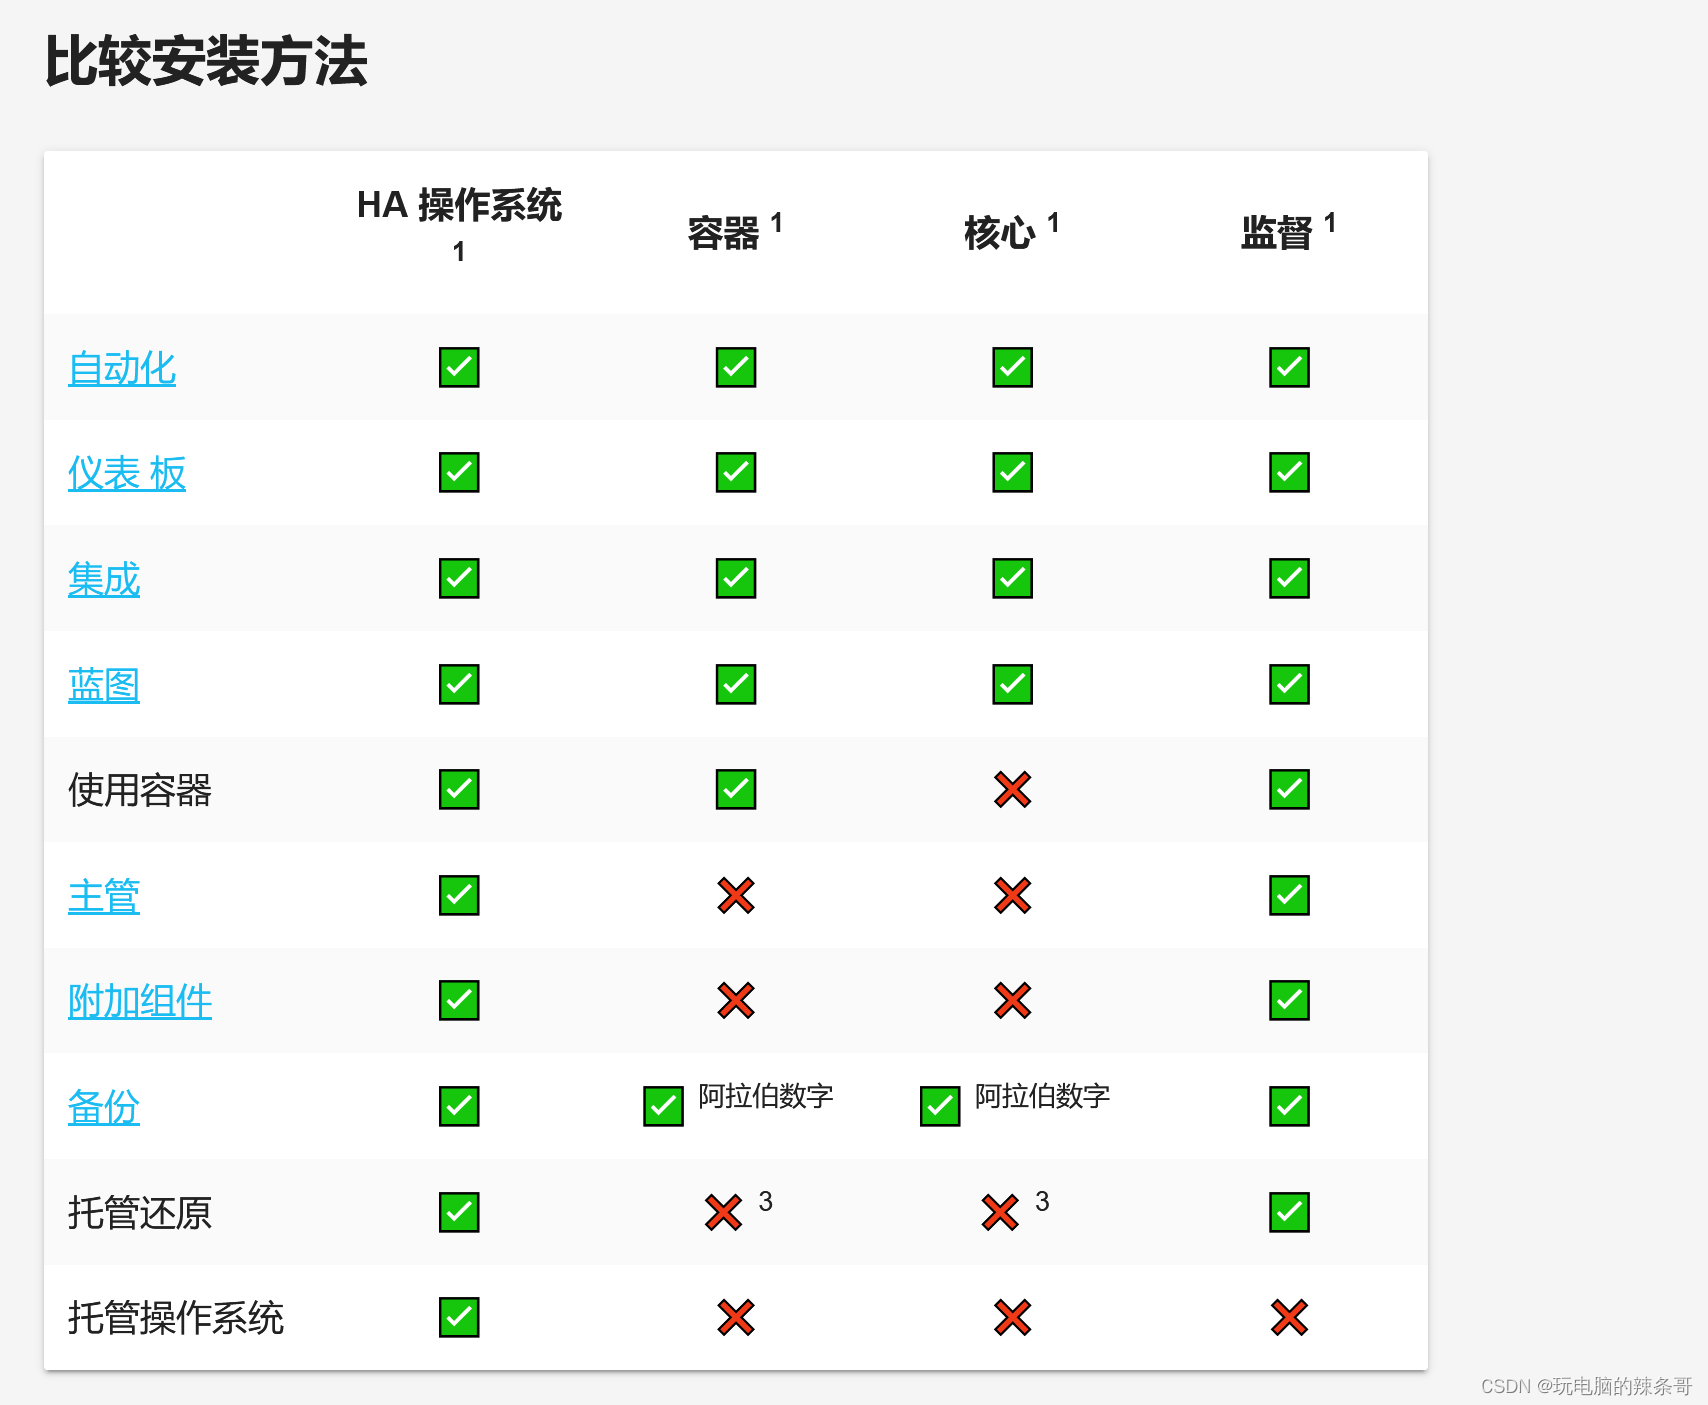Click the green check for 自动化 under 容器
Image resolution: width=1708 pixels, height=1405 pixels.
(736, 367)
